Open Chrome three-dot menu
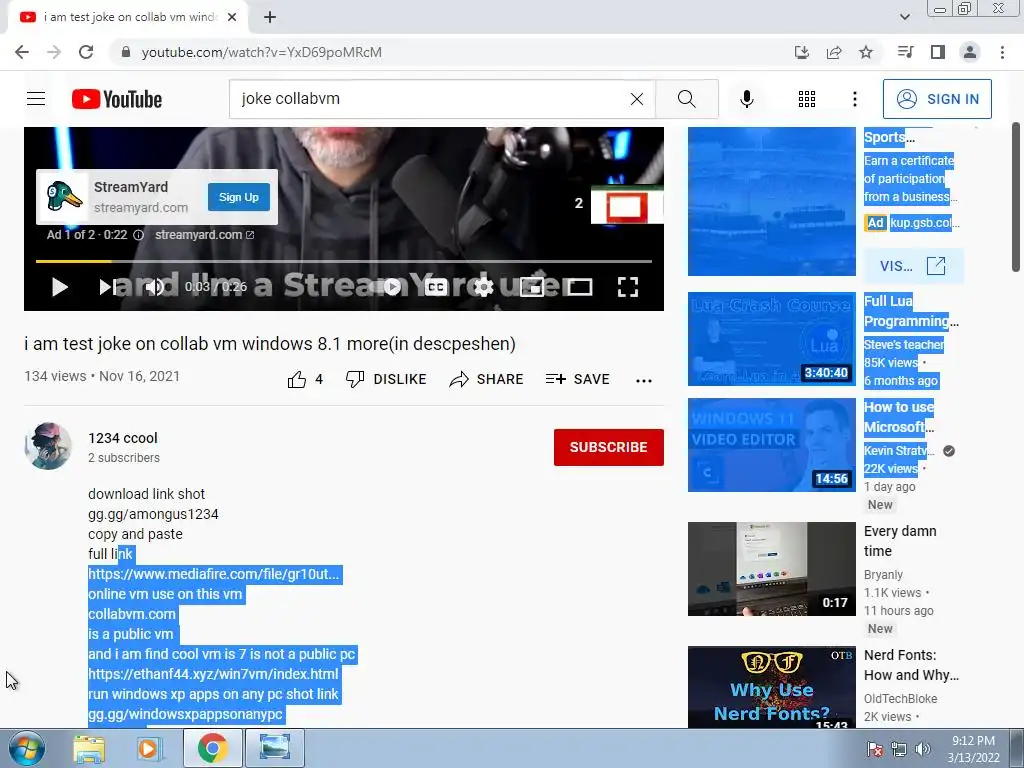This screenshot has width=1024, height=768. click(1002, 52)
